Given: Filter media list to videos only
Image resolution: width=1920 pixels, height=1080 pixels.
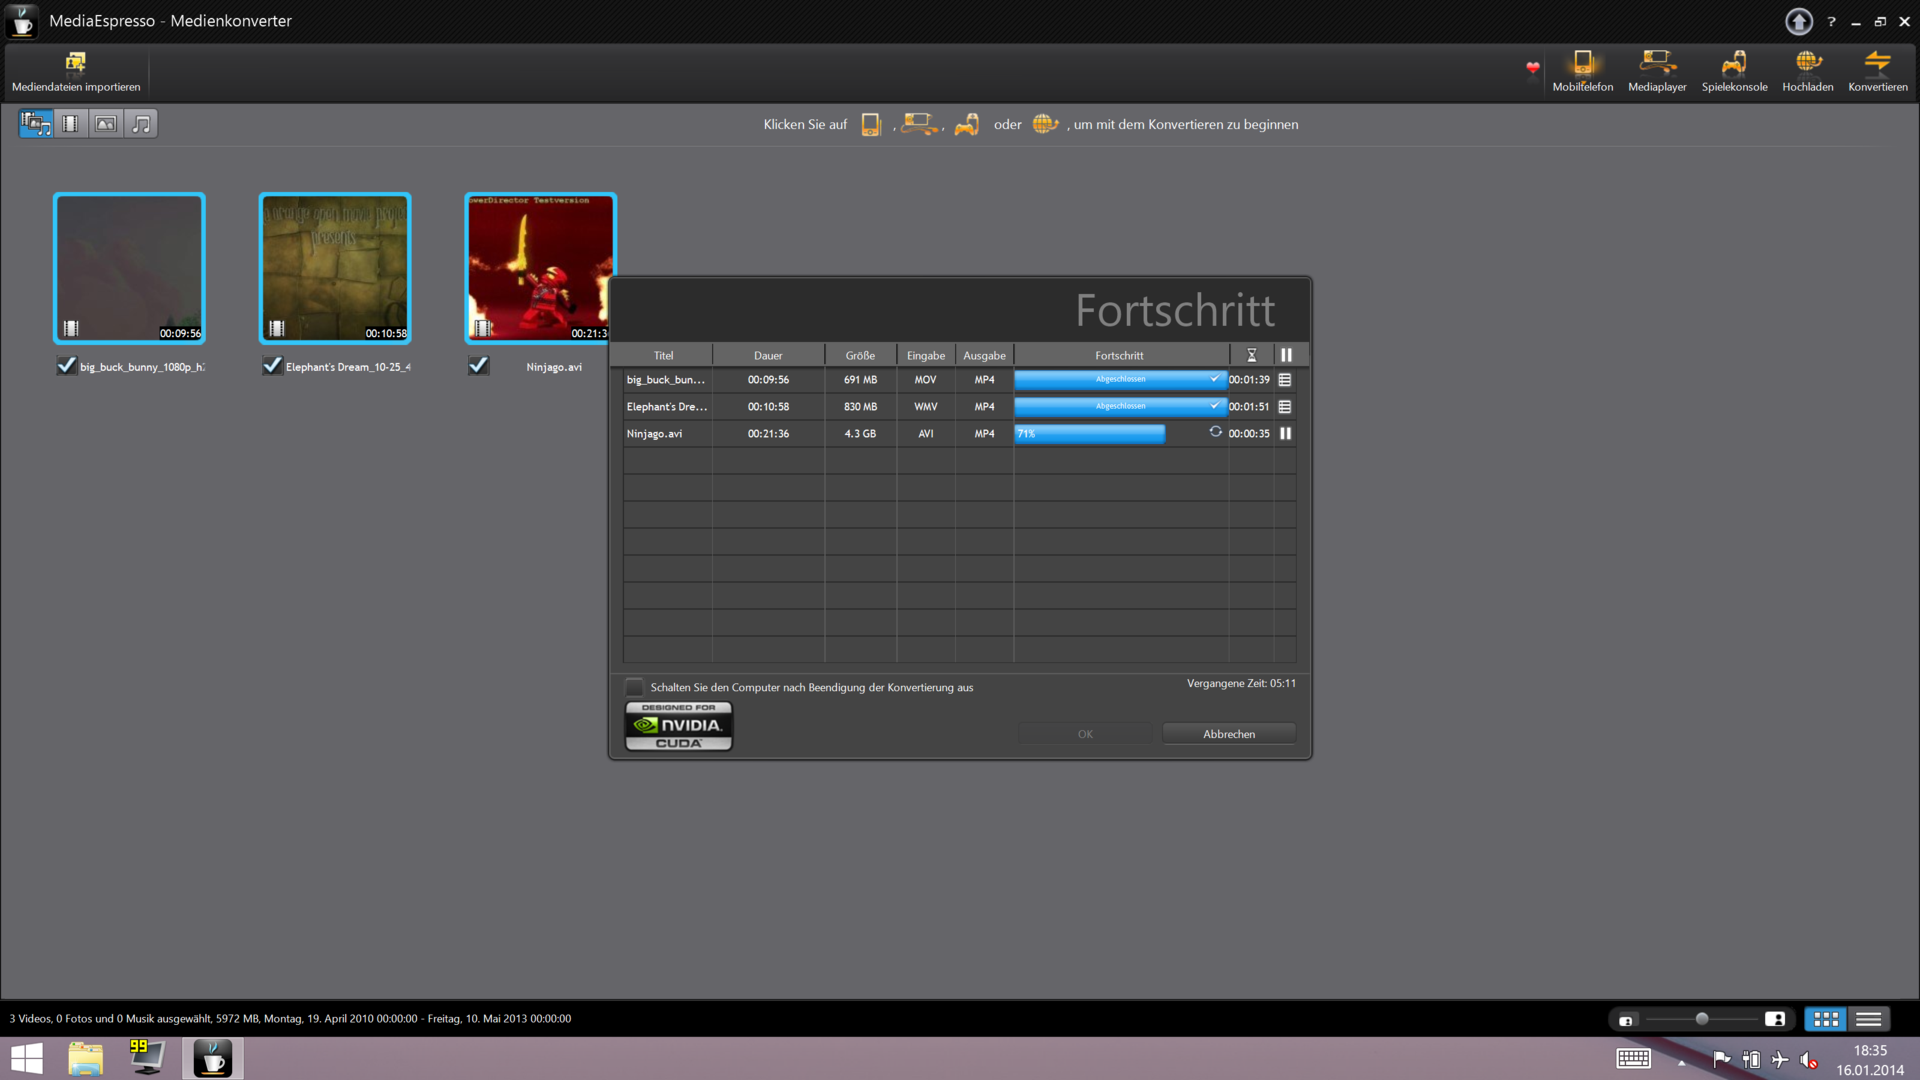Looking at the screenshot, I should [70, 124].
